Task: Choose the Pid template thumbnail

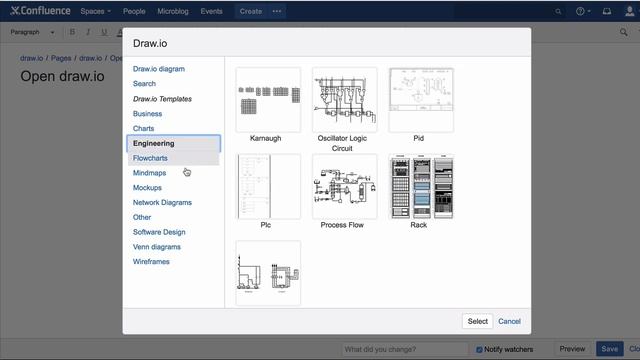Action: (x=421, y=100)
